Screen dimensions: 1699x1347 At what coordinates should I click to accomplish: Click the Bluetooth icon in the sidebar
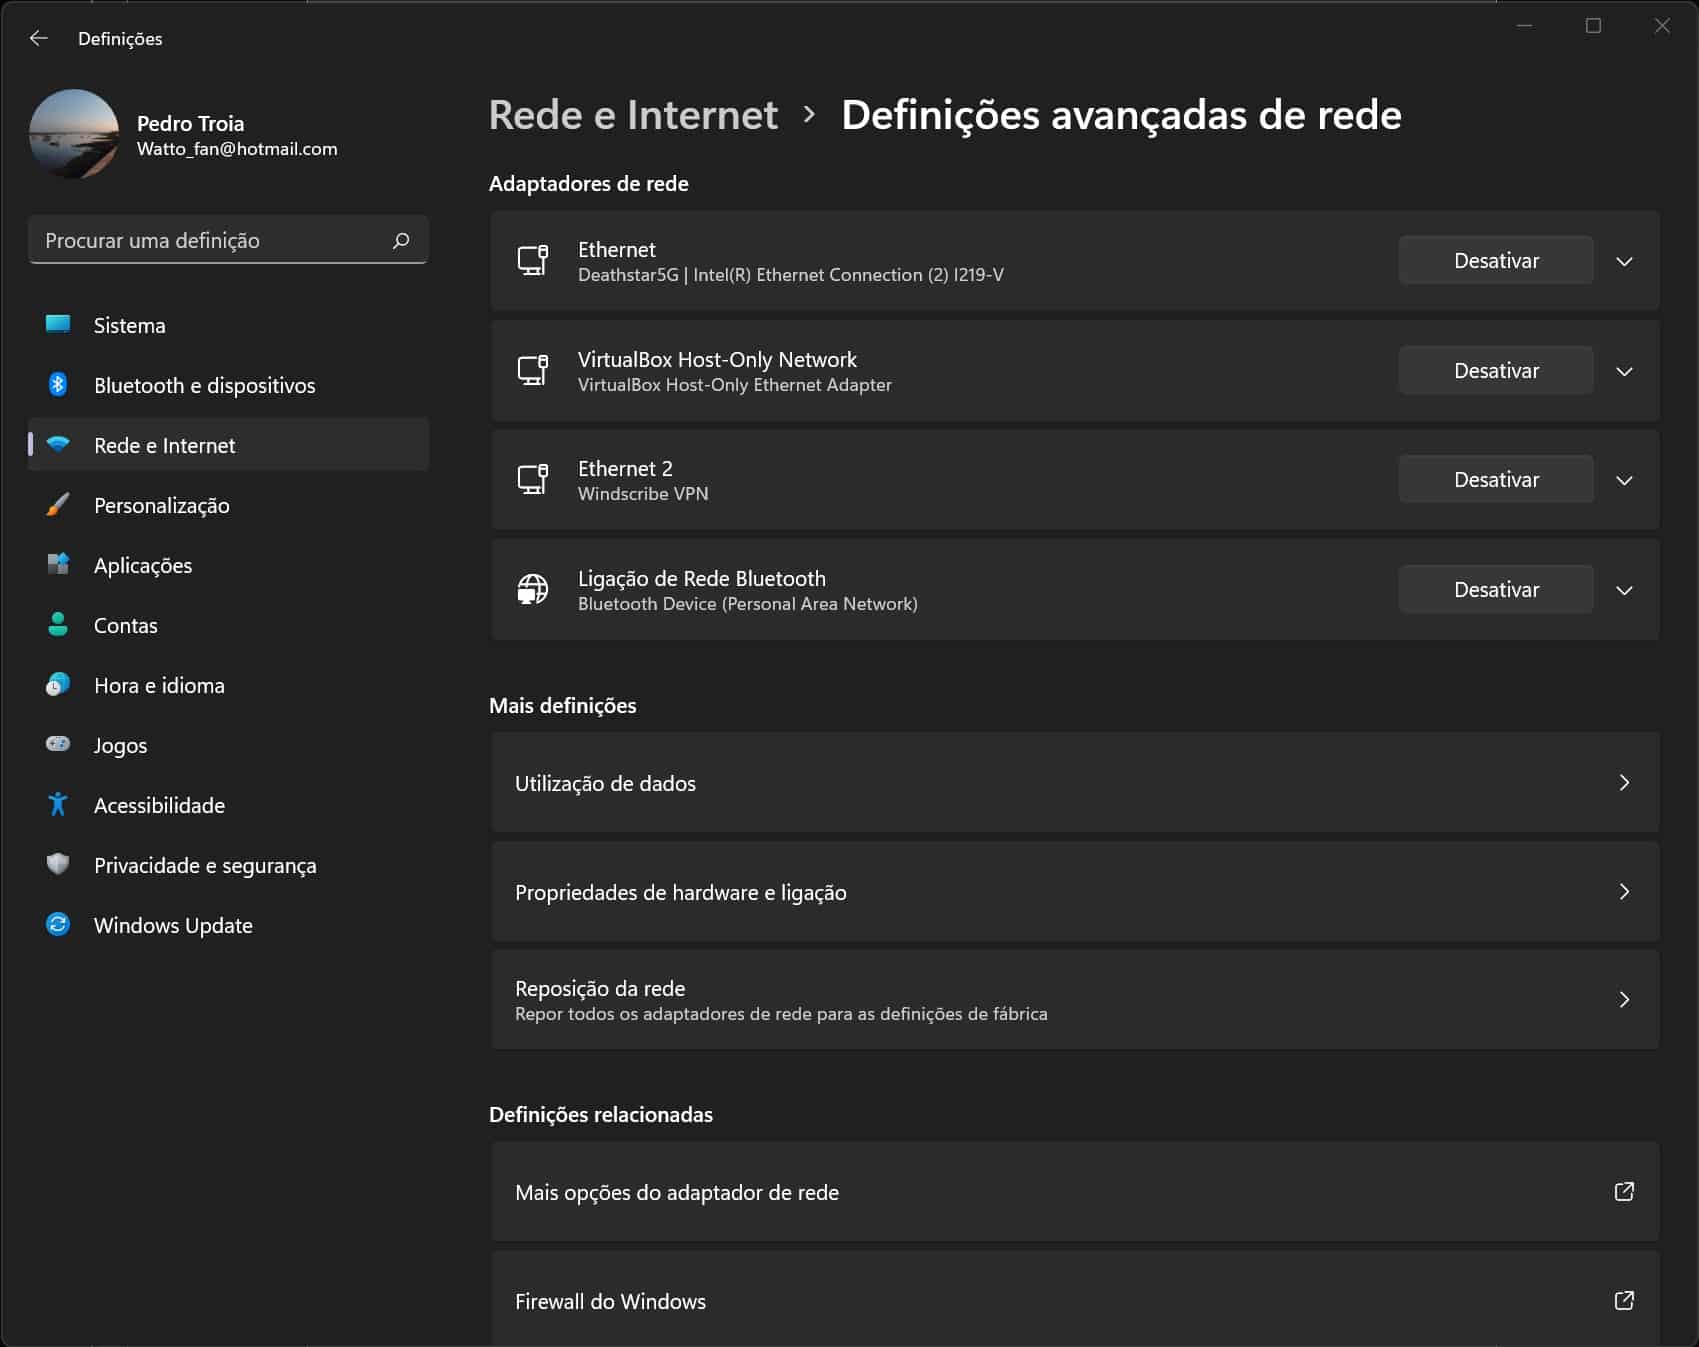[58, 385]
